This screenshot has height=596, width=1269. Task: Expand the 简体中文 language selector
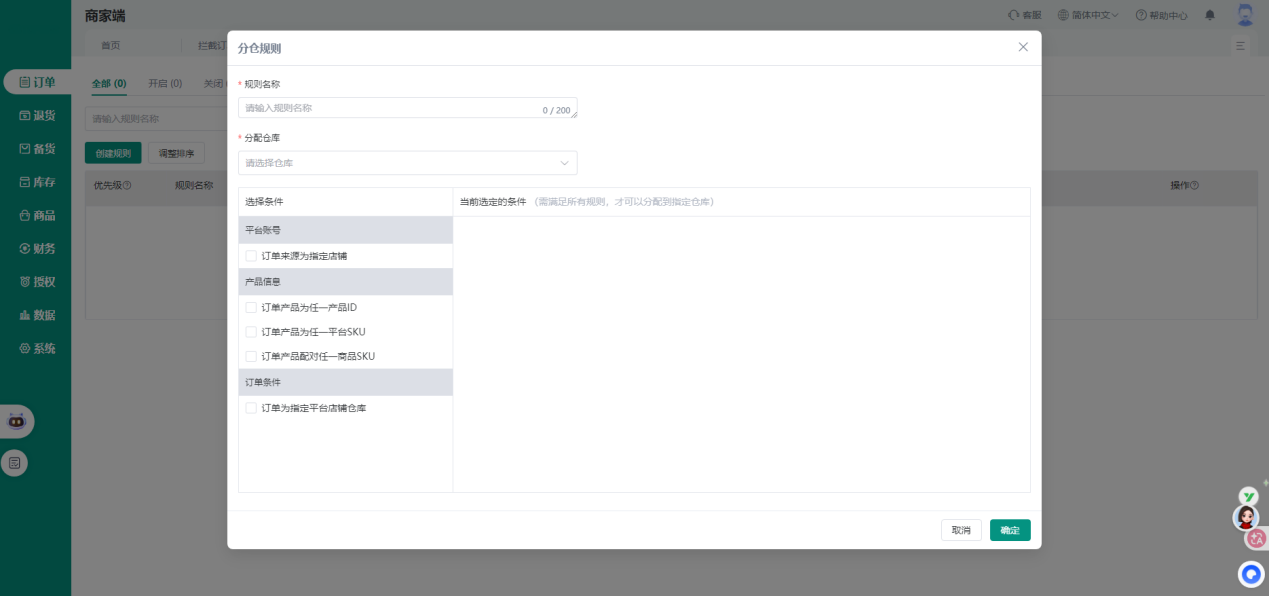tap(1088, 15)
